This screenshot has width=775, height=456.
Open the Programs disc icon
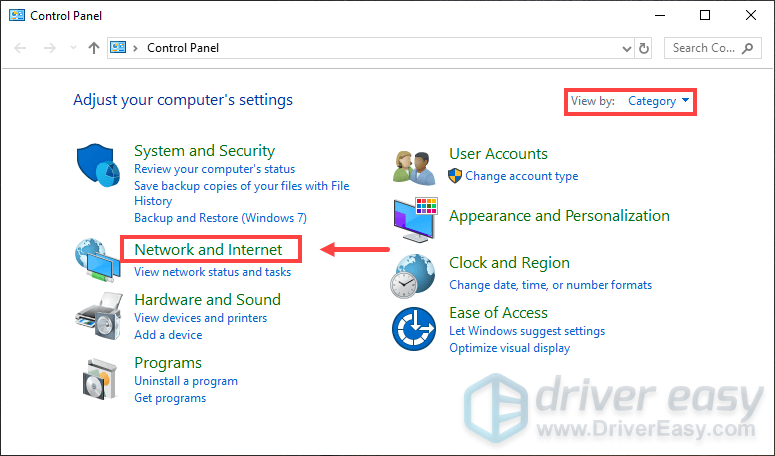pyautogui.click(x=101, y=379)
